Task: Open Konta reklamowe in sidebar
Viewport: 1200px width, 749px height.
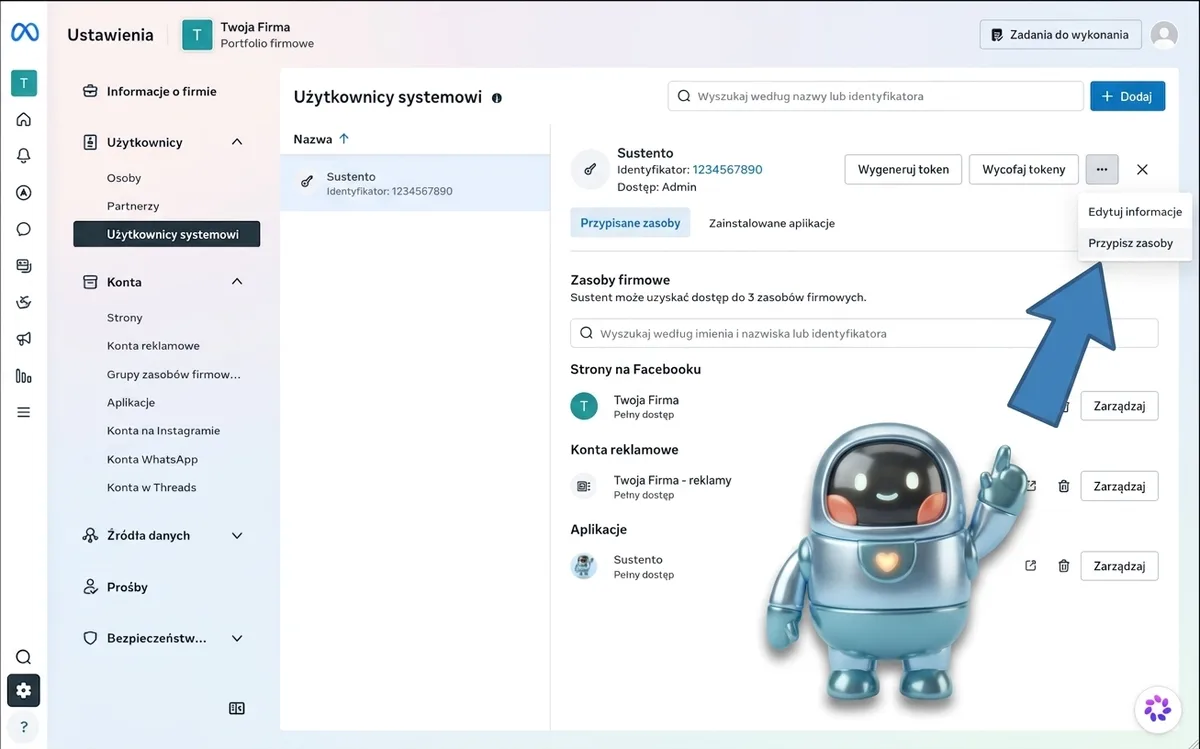Action: (x=153, y=346)
